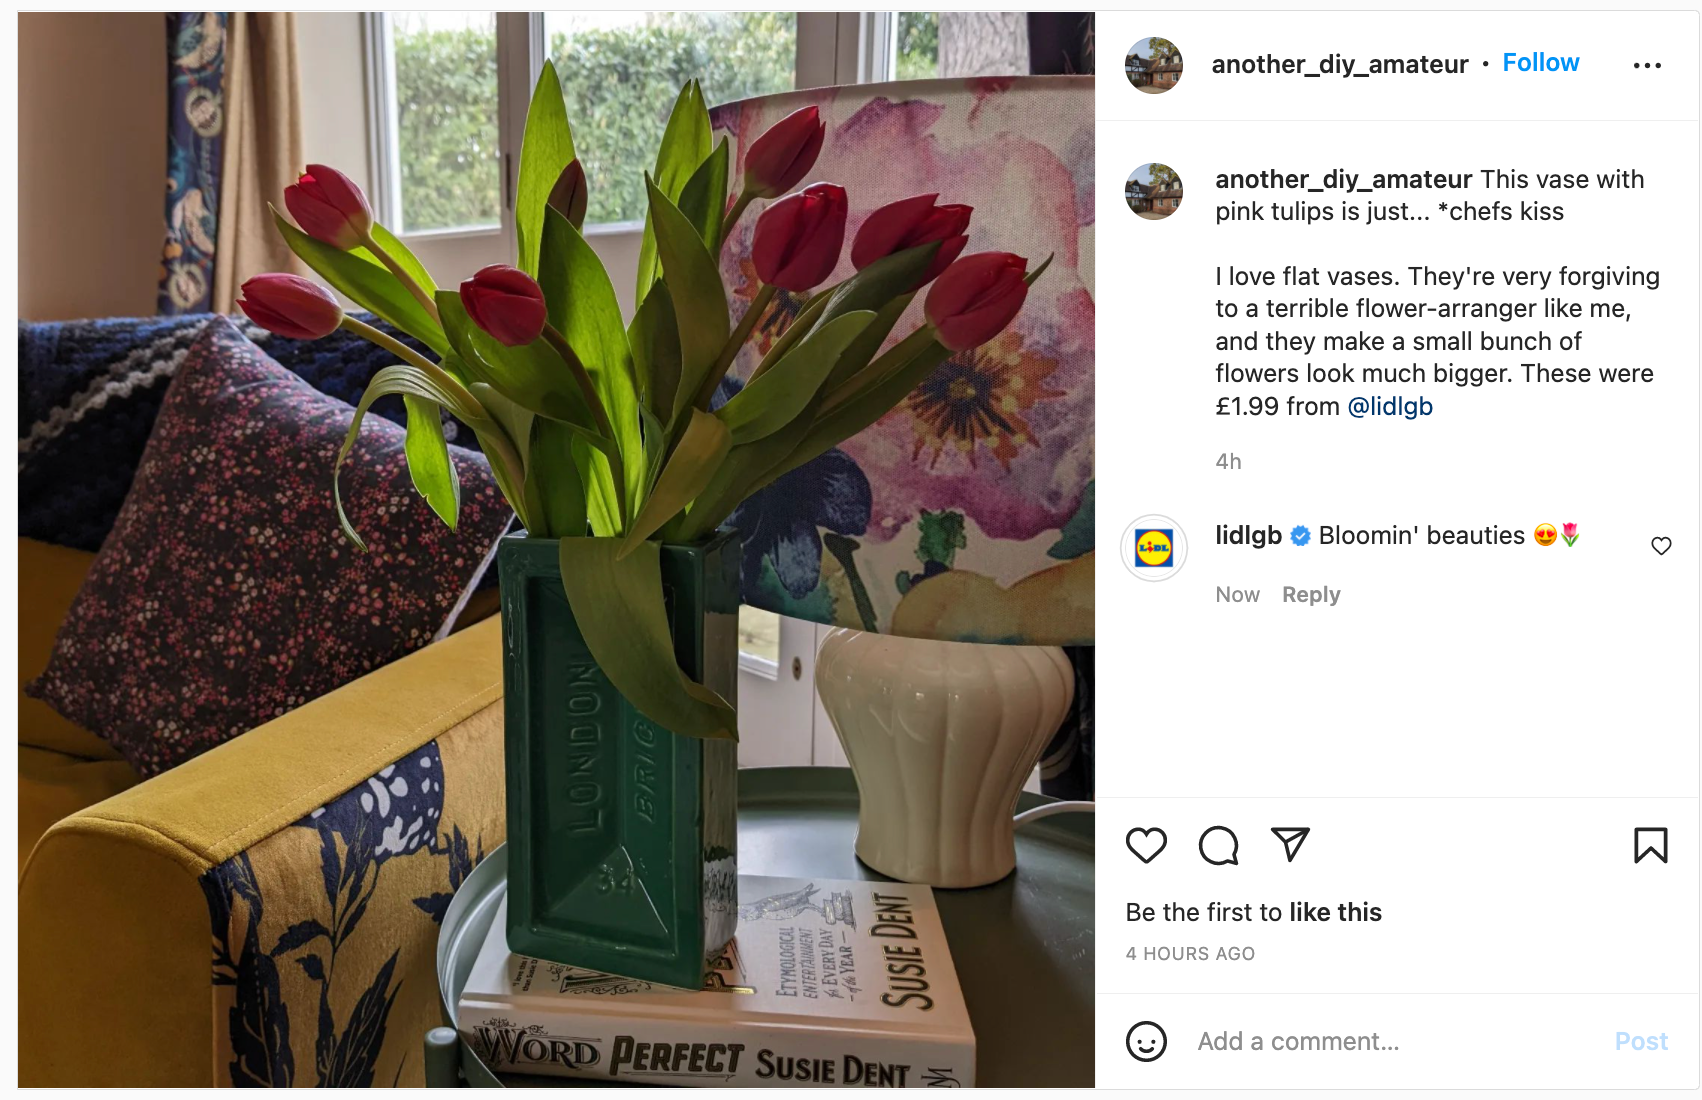Click lidlgb's verified badge
This screenshot has height=1100, width=1702.
(x=1300, y=536)
